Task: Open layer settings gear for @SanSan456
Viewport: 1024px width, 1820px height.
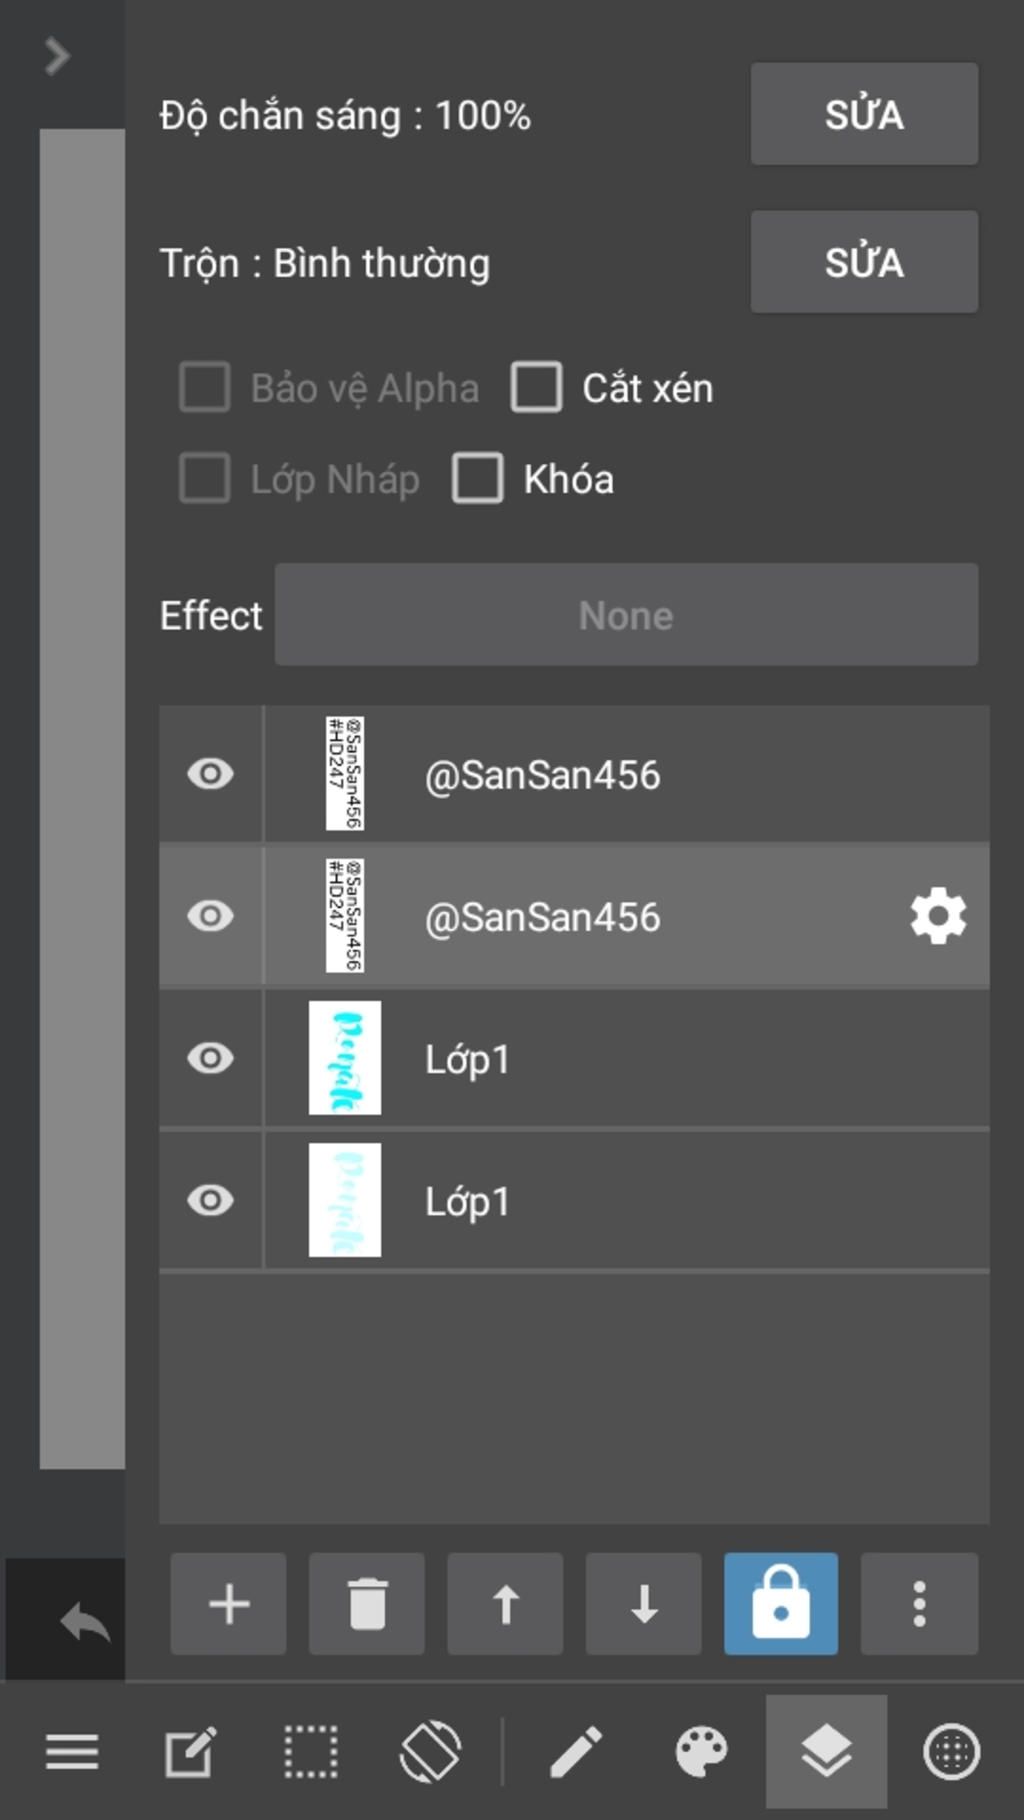Action: (x=938, y=916)
